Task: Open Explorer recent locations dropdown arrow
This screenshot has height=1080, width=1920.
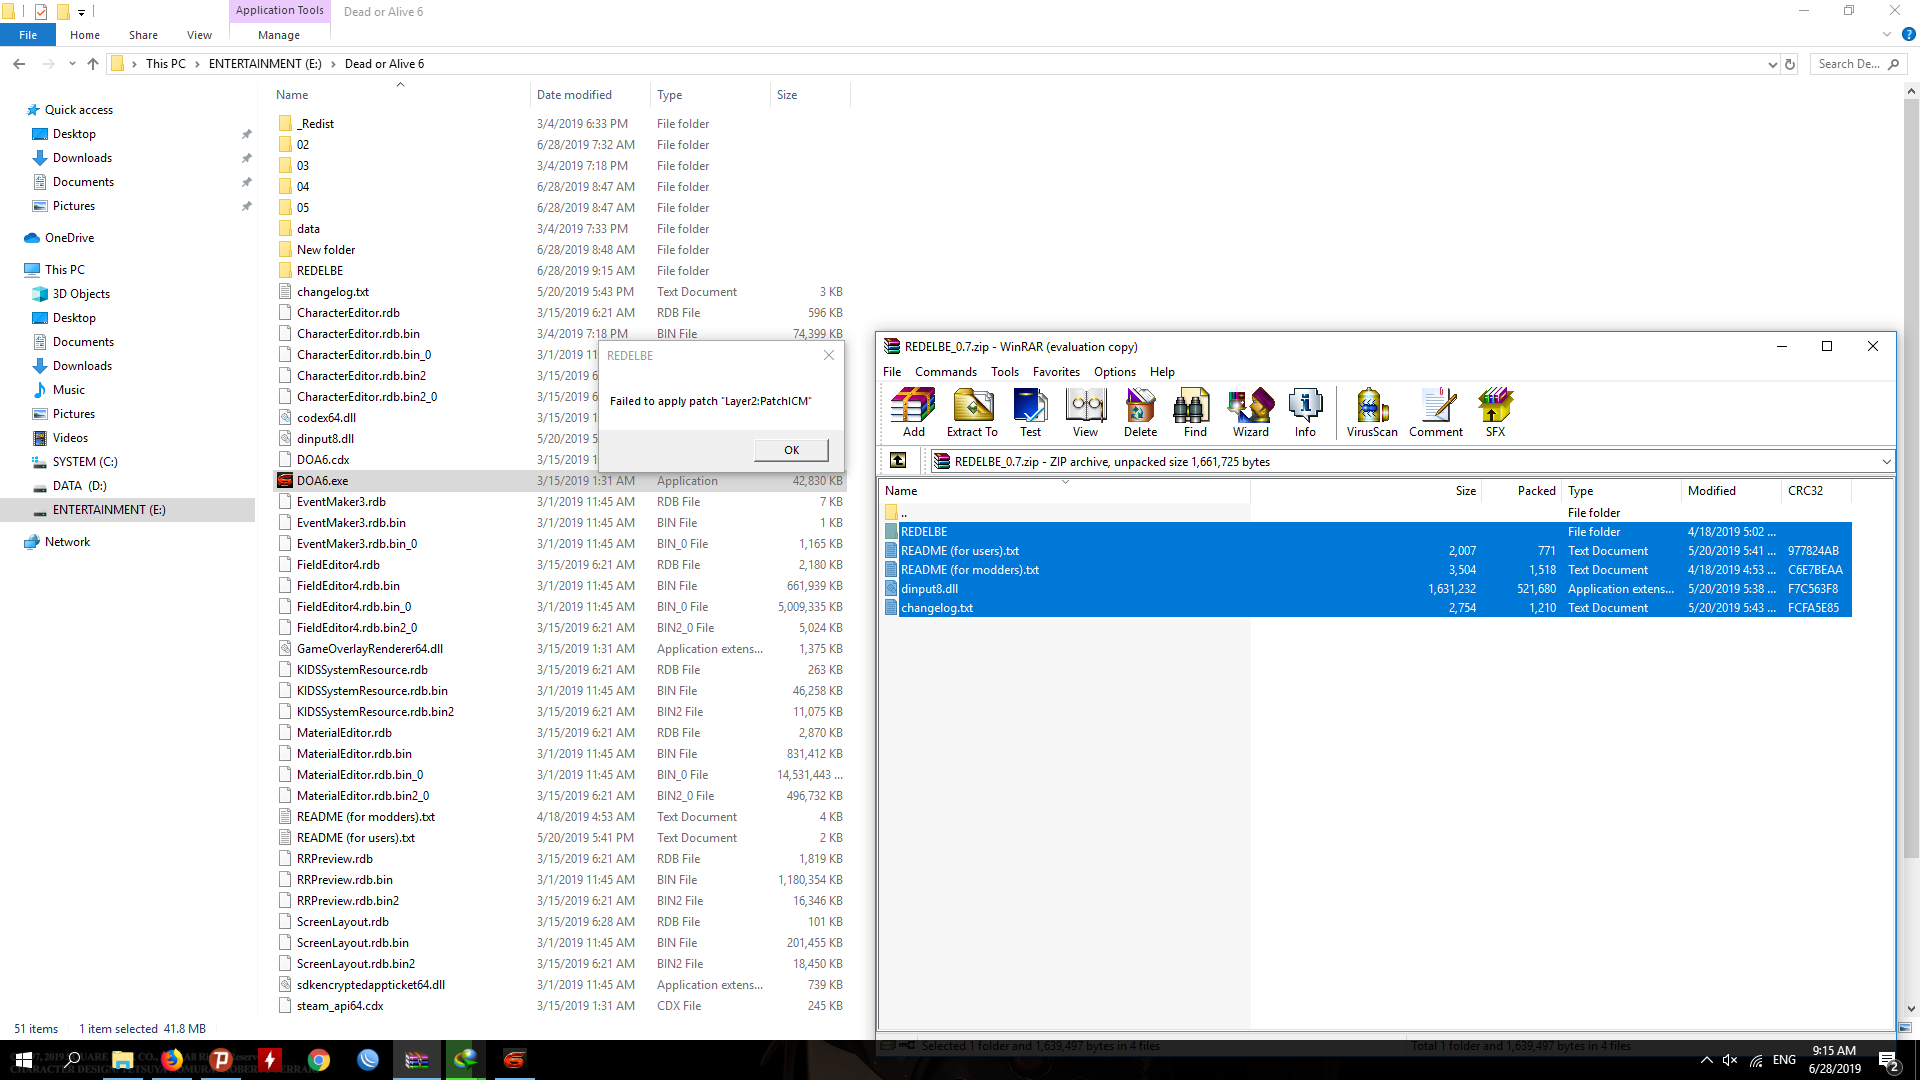Action: point(72,64)
